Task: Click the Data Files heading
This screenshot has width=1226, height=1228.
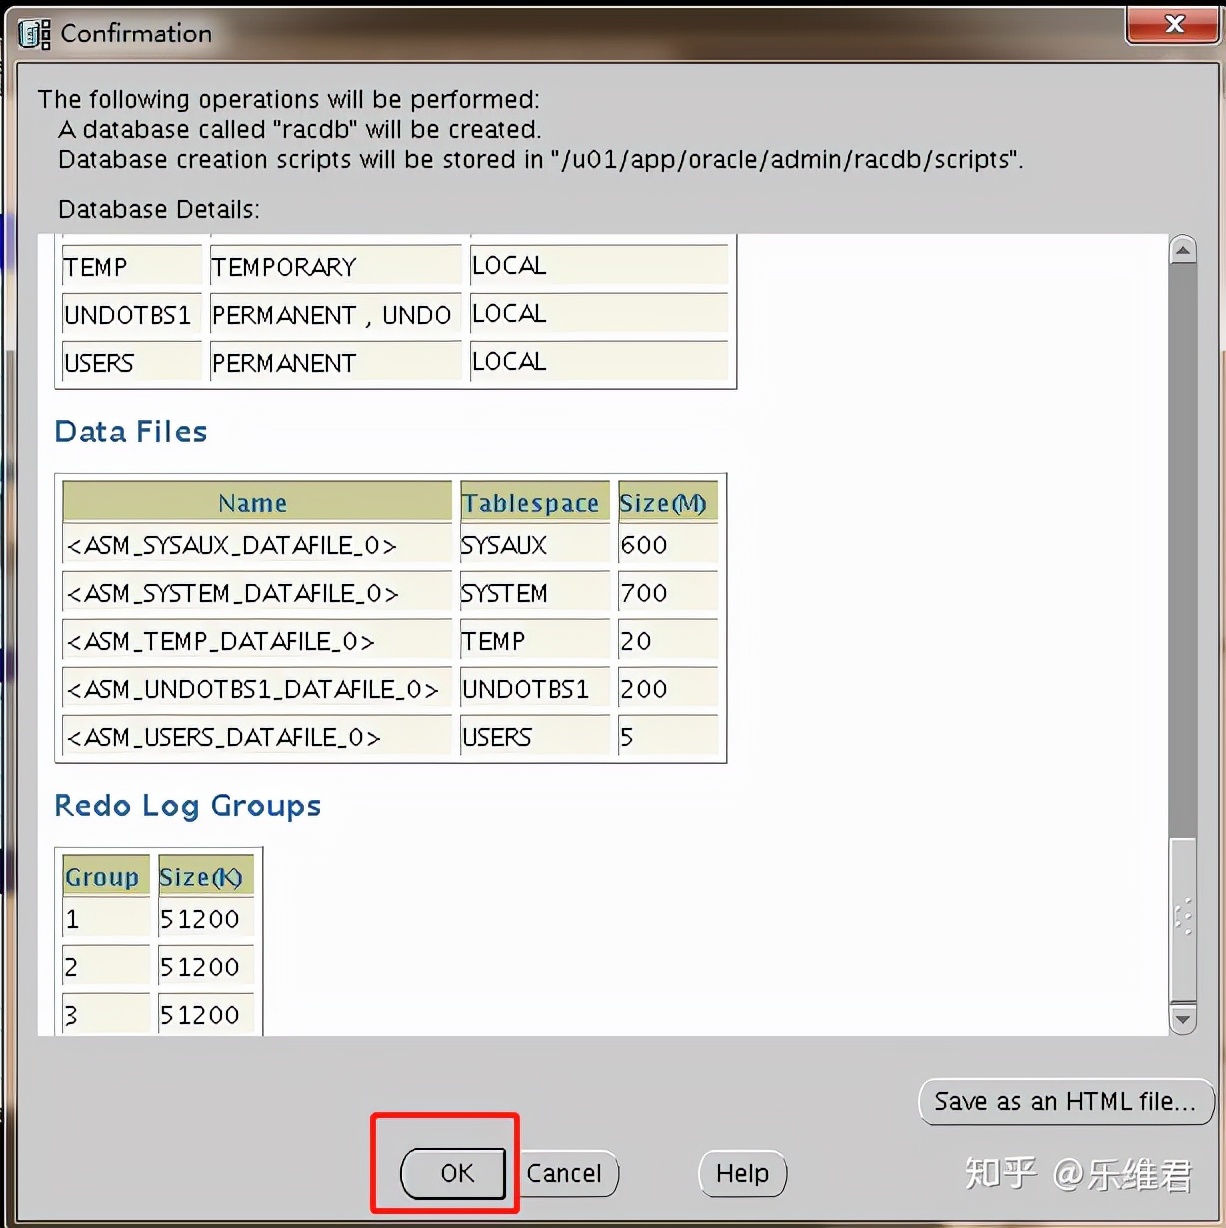Action: coord(131,432)
